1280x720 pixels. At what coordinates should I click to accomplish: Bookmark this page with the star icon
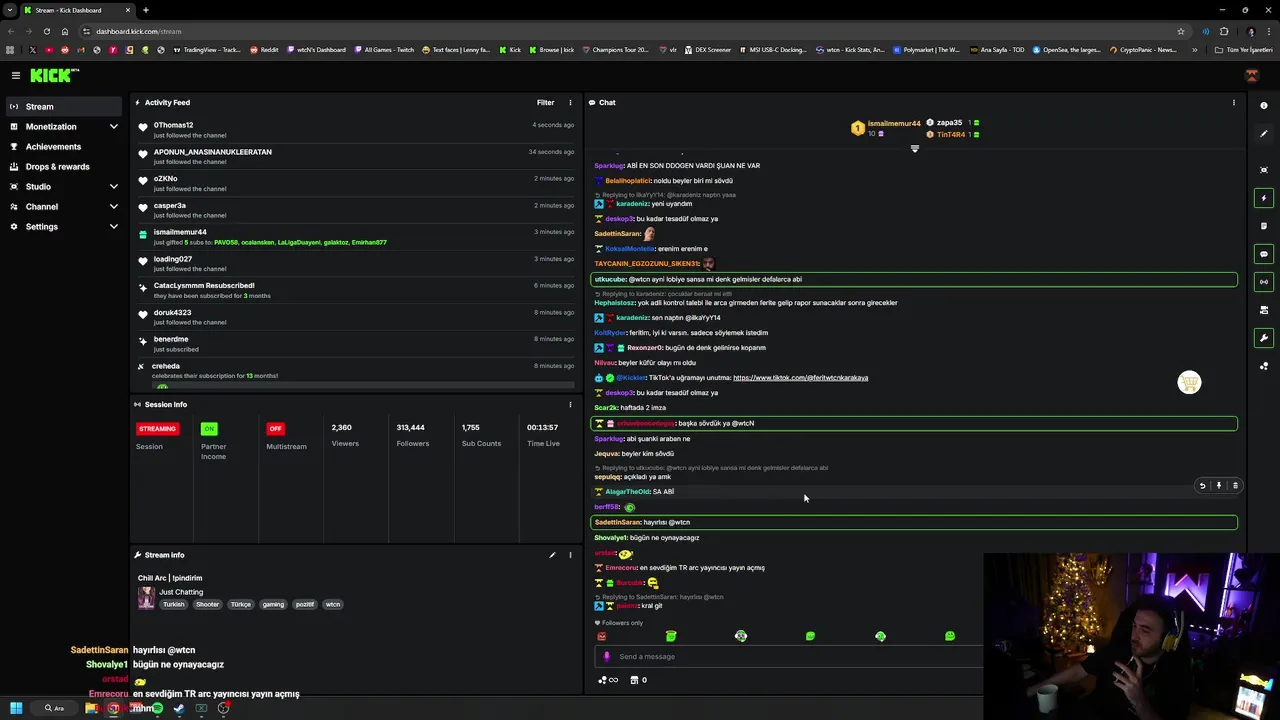[x=1180, y=31]
